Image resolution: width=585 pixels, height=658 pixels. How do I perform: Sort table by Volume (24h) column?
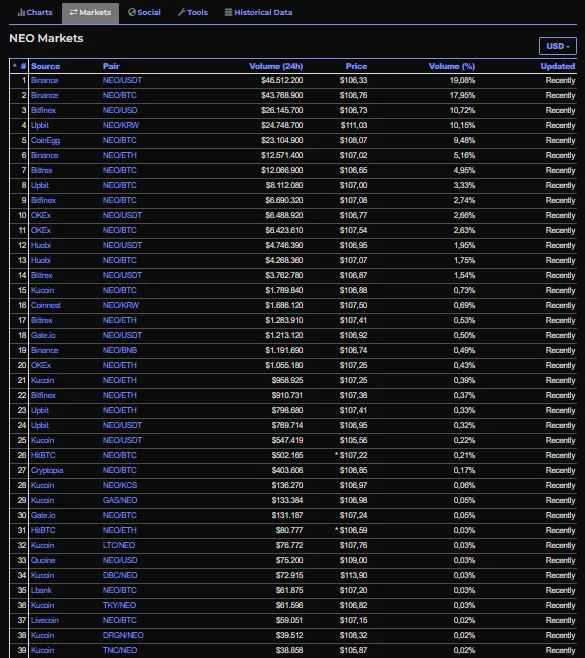pyautogui.click(x=276, y=66)
